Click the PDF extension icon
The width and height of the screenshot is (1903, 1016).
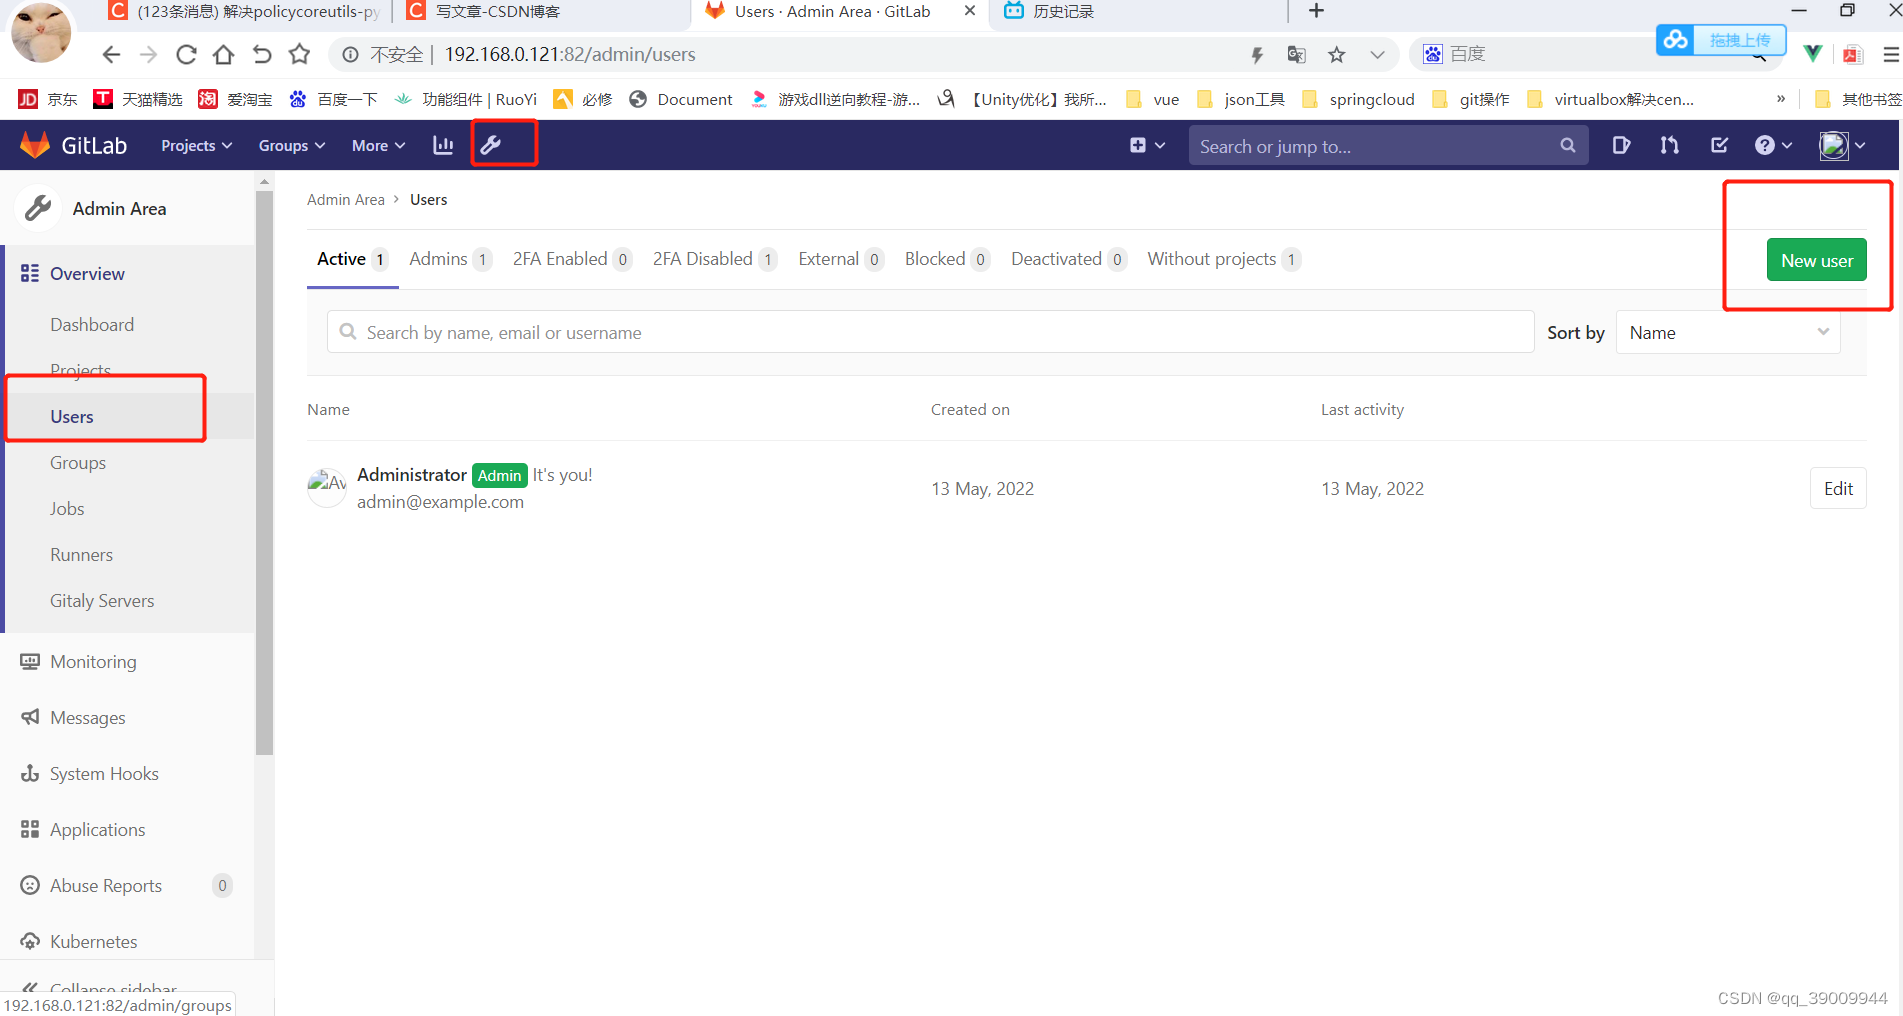[x=1853, y=55]
